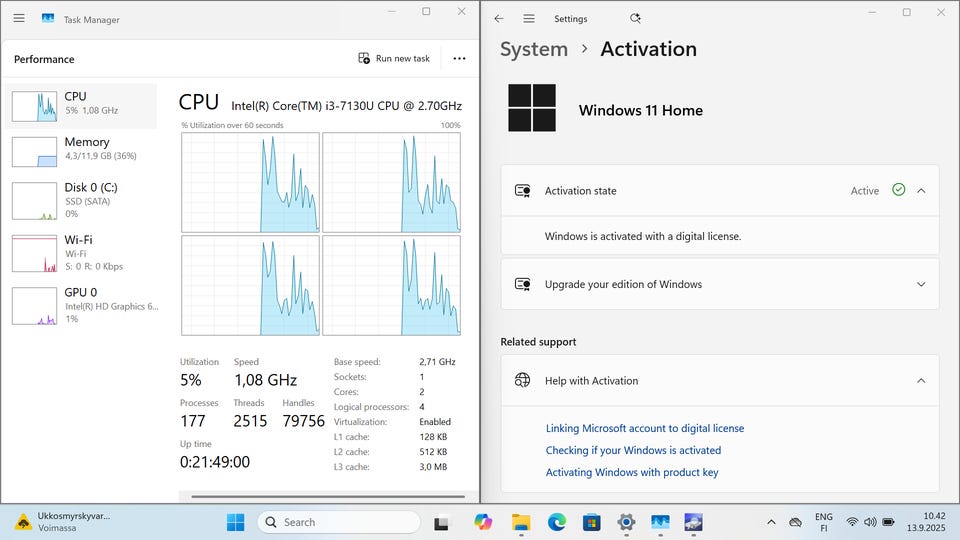Image resolution: width=960 pixels, height=540 pixels.
Task: Click the Intel Core i3-7130U CPU name
Action: 347,106
